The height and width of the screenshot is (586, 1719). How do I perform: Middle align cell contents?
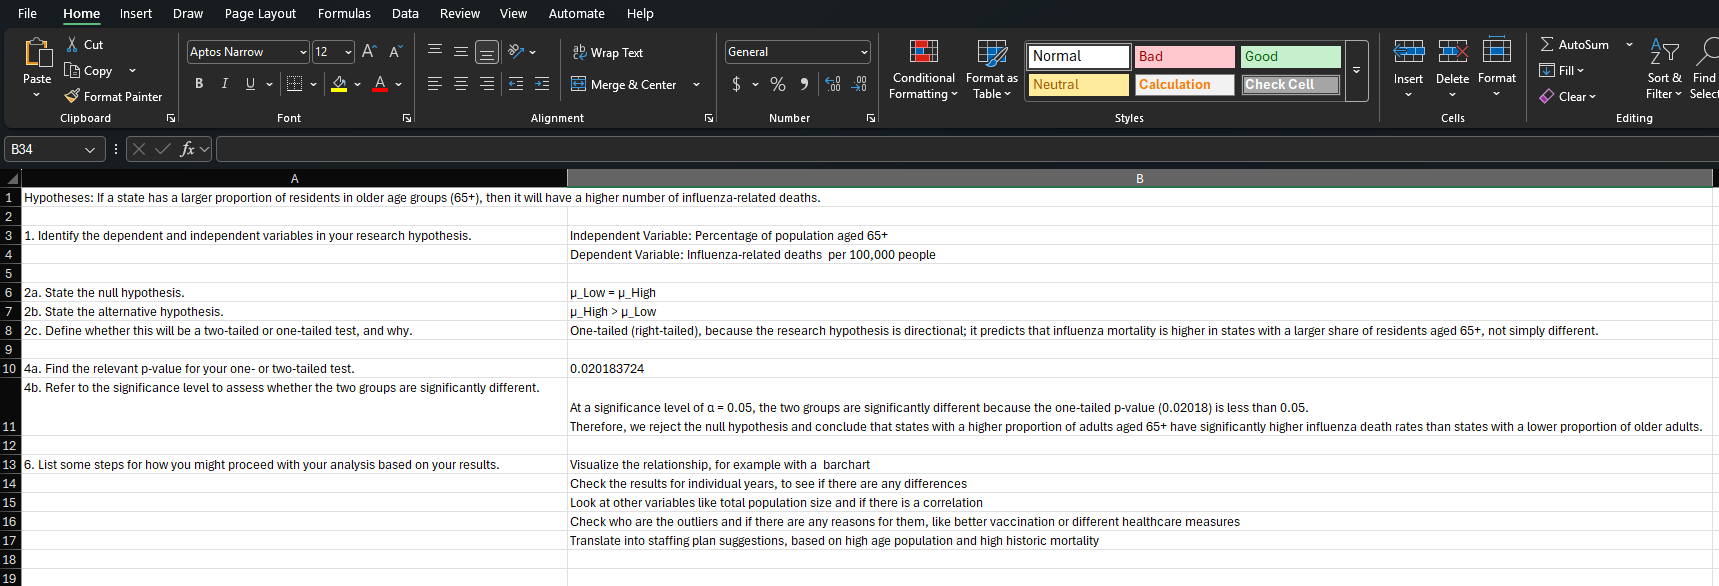pyautogui.click(x=461, y=51)
